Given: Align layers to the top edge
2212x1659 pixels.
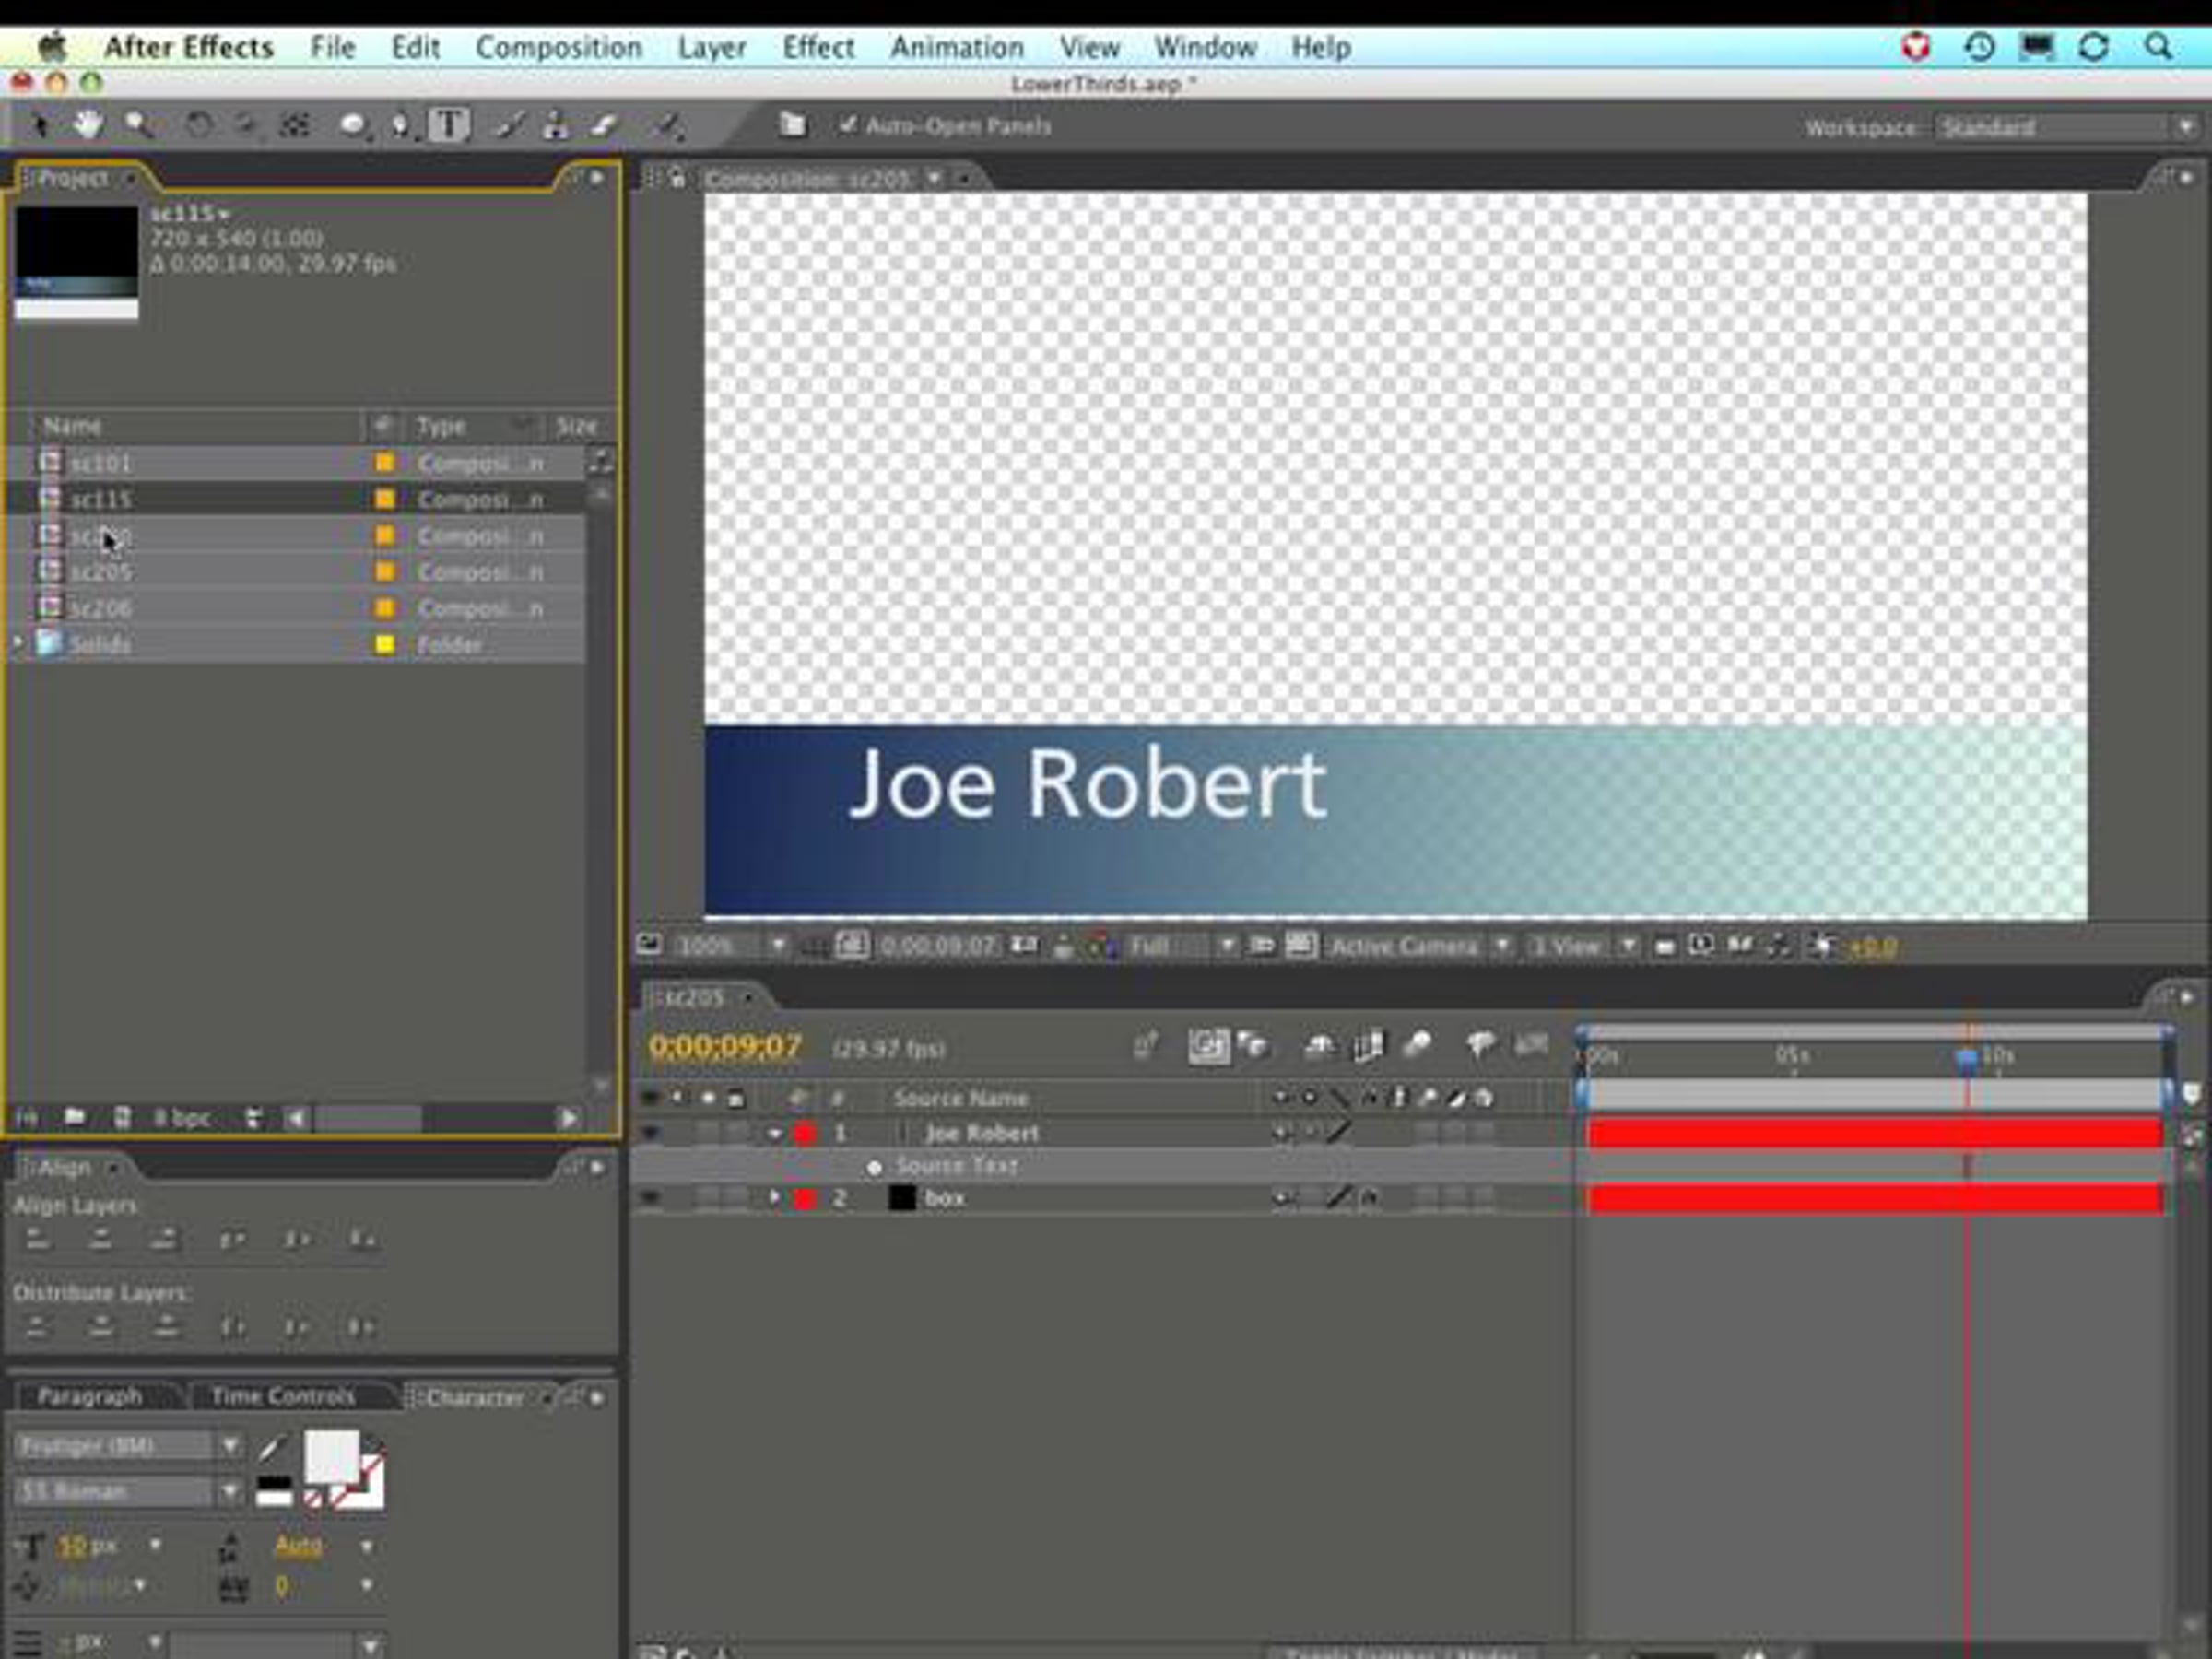Looking at the screenshot, I should tap(232, 1240).
